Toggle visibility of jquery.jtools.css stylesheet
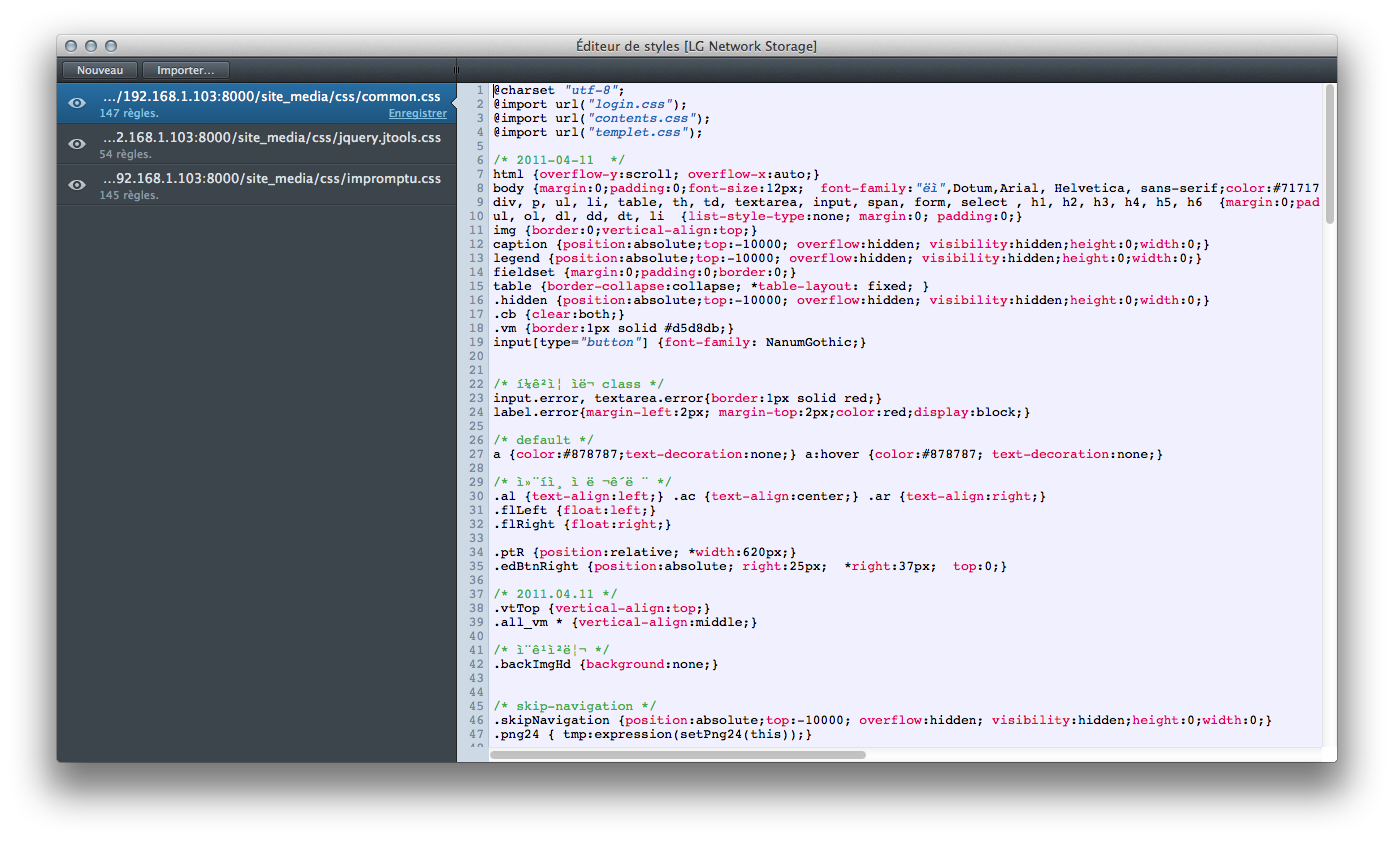1394x841 pixels. point(76,144)
